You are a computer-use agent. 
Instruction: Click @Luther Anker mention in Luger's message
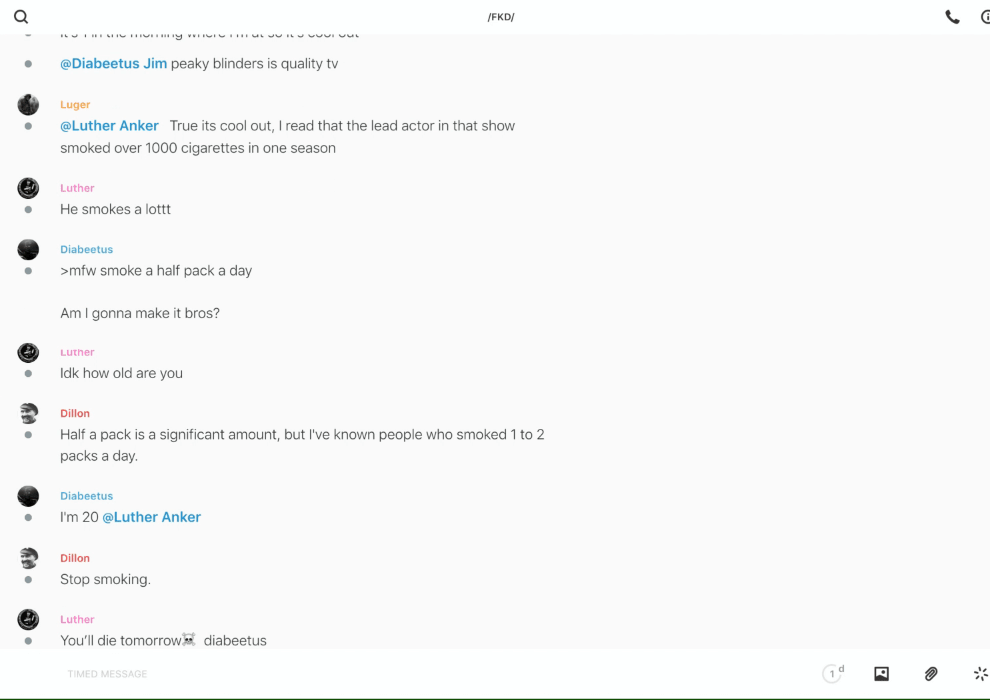point(109,126)
